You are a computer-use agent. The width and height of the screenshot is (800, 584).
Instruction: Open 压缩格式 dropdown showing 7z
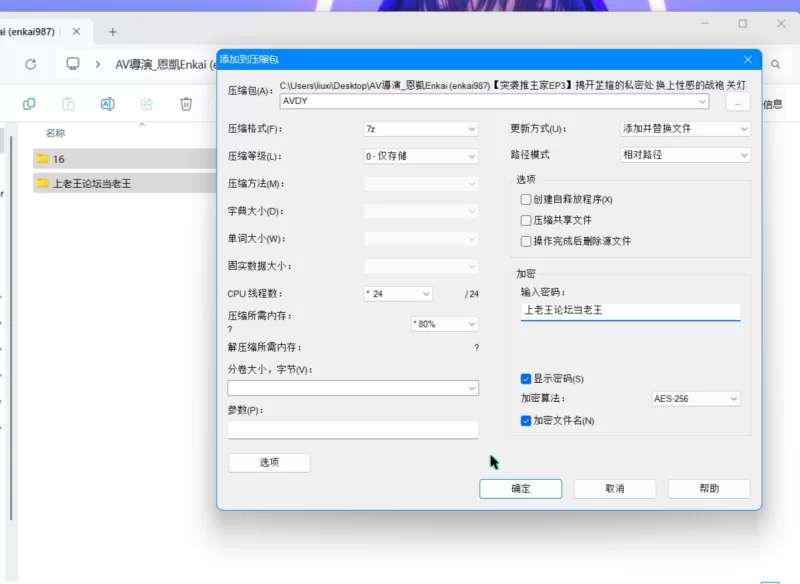pos(421,129)
